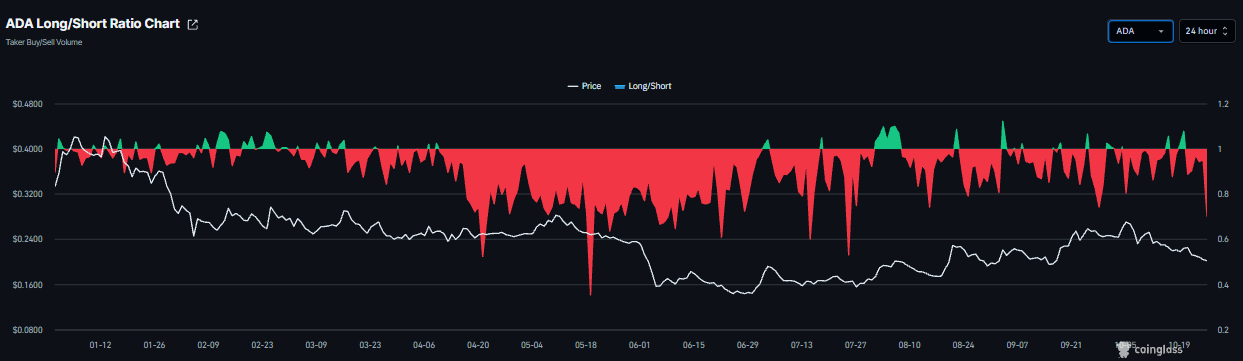Open chart in new window via share icon

(193, 25)
